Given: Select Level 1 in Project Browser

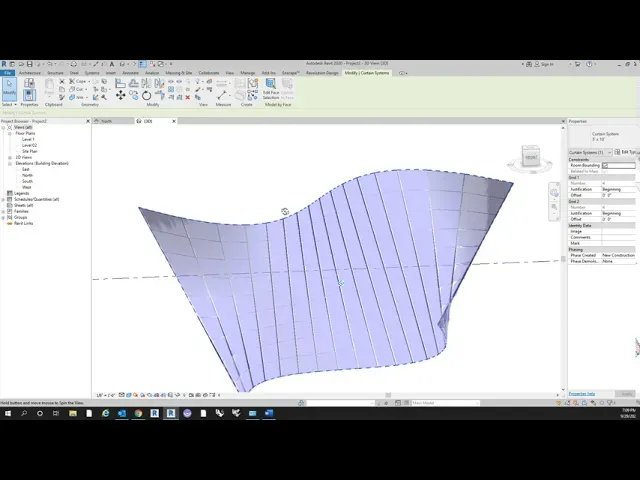Looking at the screenshot, I should [x=28, y=139].
